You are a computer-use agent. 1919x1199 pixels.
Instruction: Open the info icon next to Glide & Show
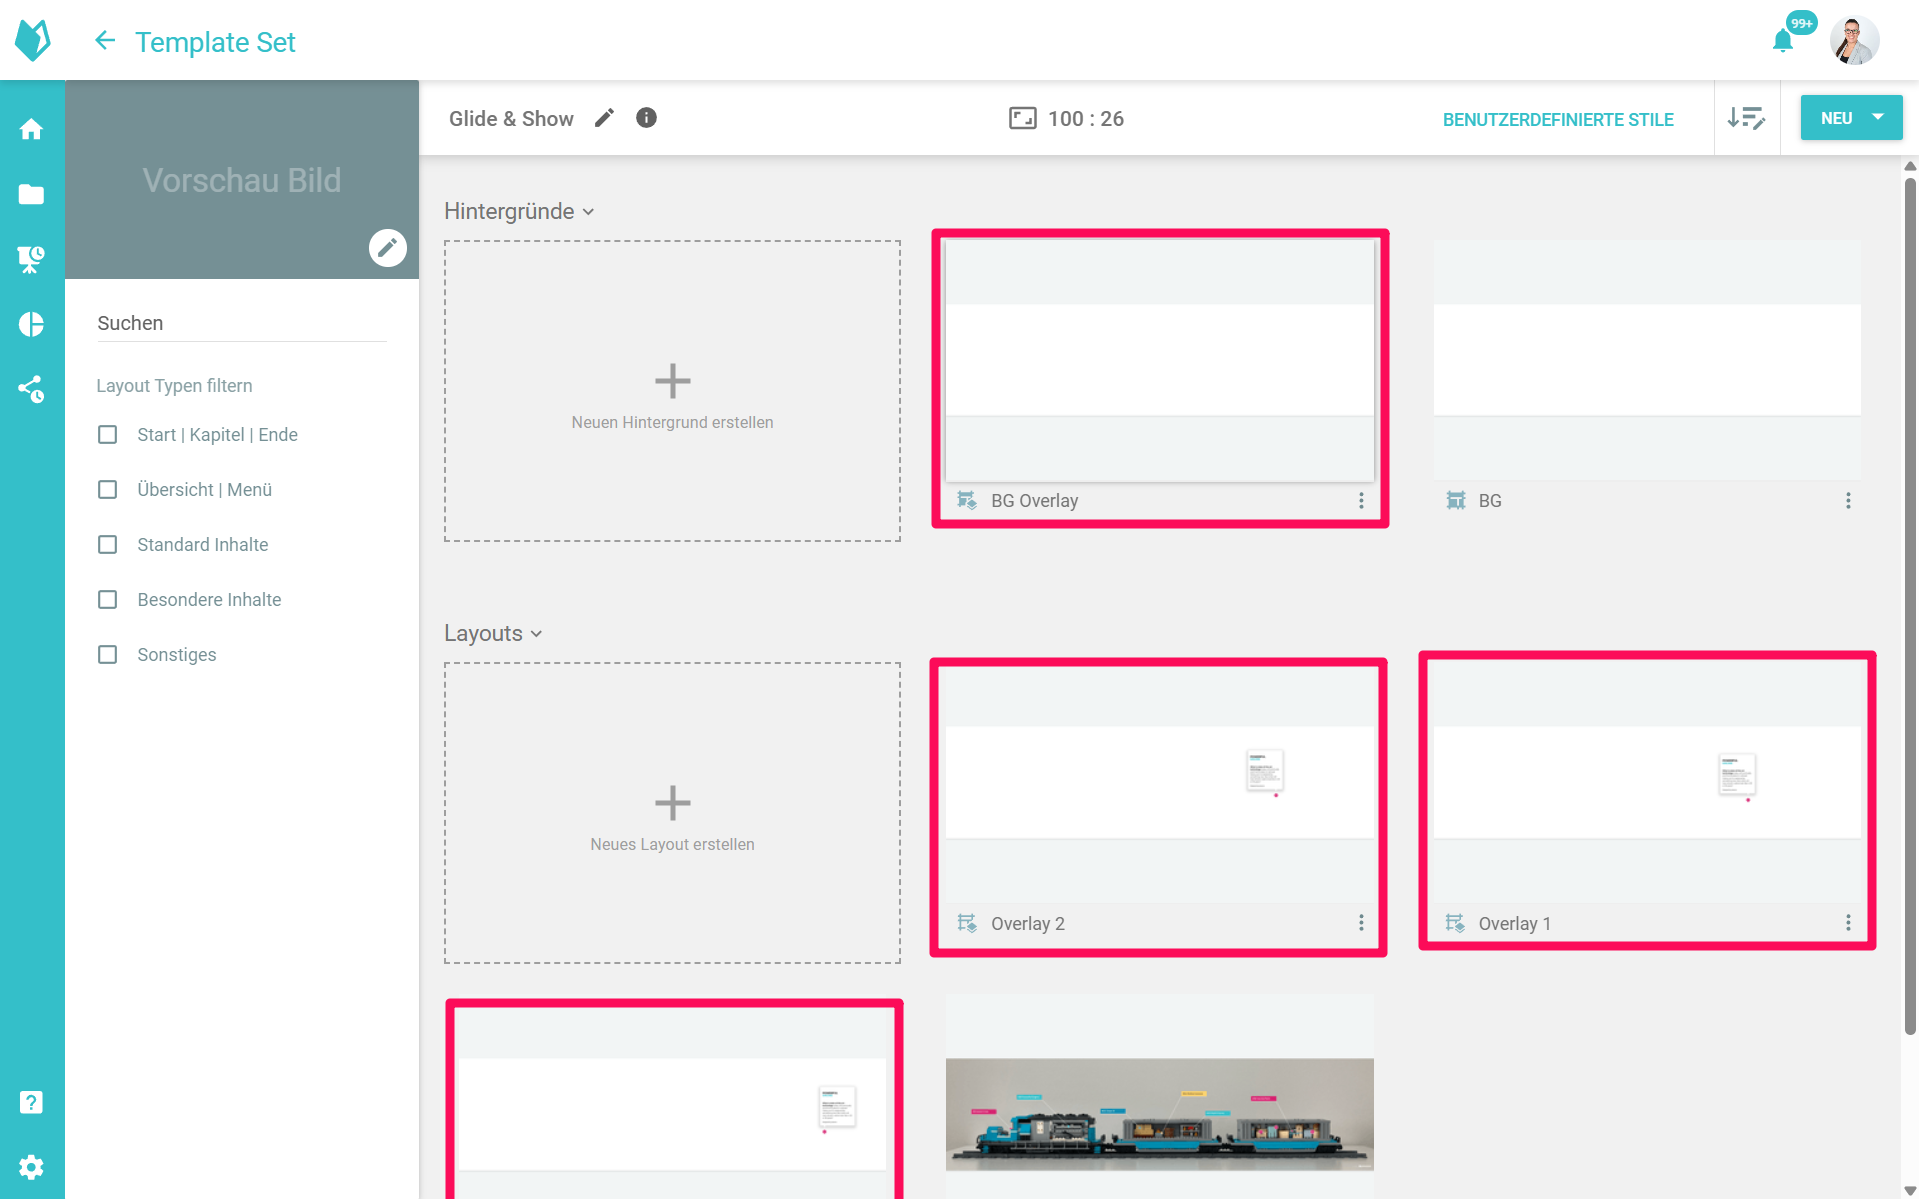point(647,118)
